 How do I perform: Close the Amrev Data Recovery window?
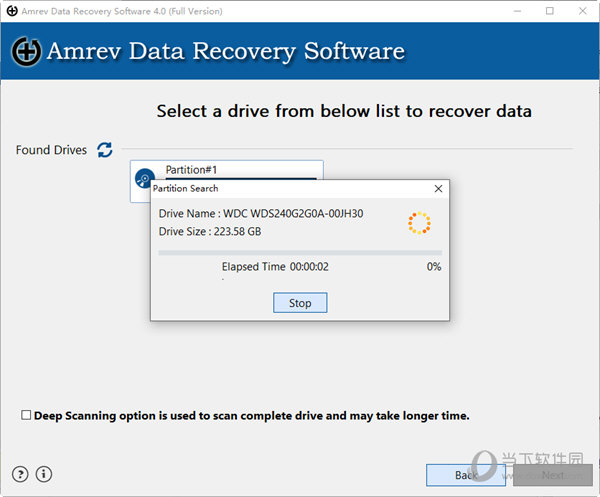[x=582, y=11]
